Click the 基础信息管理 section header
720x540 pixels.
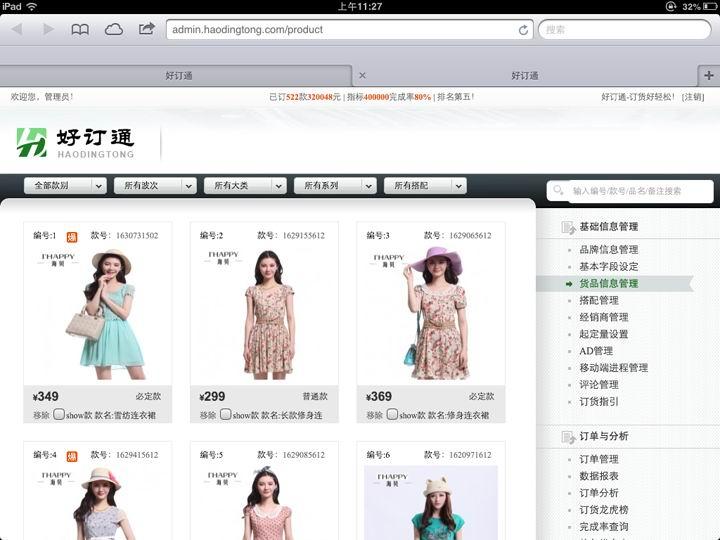point(608,227)
